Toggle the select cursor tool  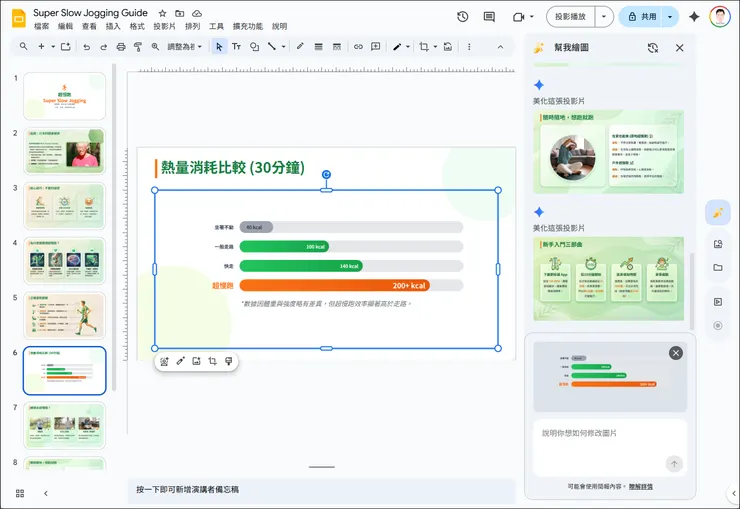click(x=219, y=47)
